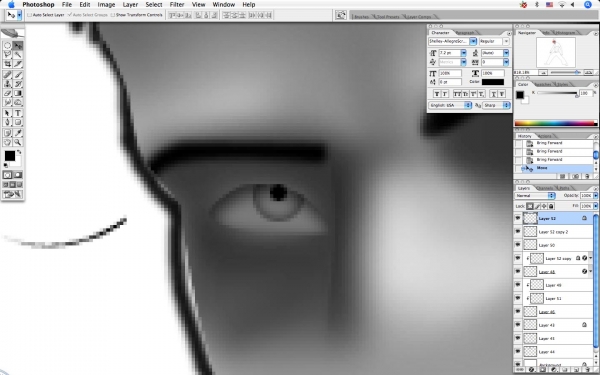Click the Jump to ImageReady button

coord(12,194)
